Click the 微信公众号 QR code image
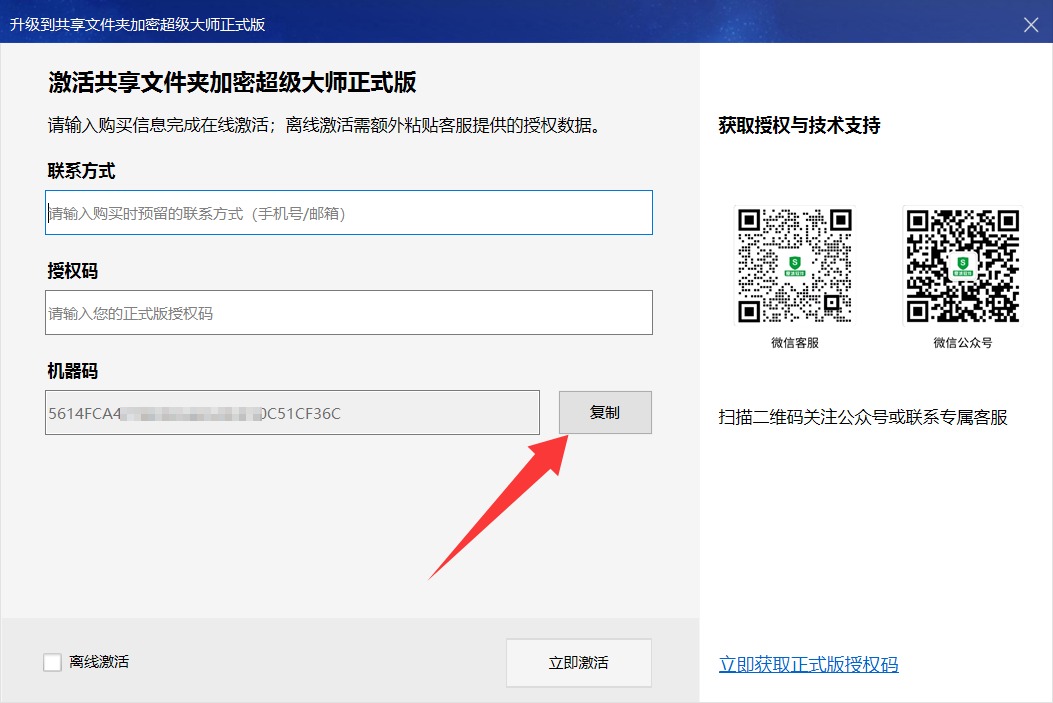 click(x=962, y=265)
